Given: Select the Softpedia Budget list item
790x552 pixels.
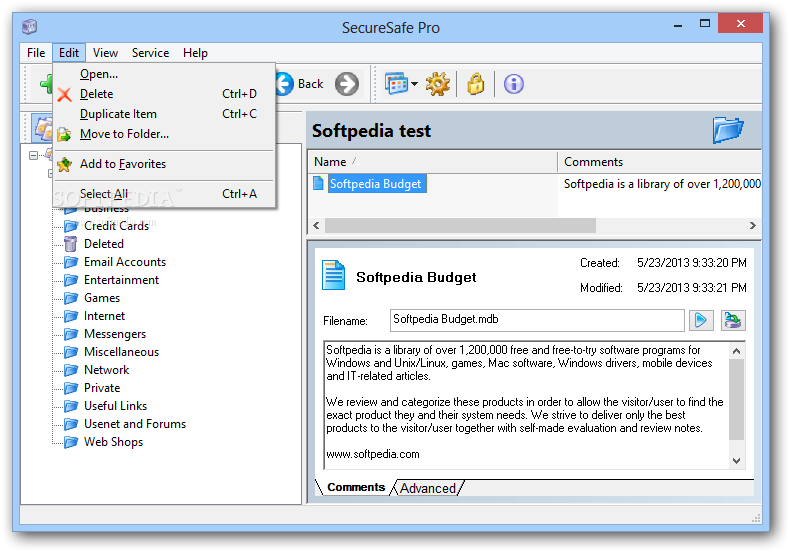Looking at the screenshot, I should point(375,184).
